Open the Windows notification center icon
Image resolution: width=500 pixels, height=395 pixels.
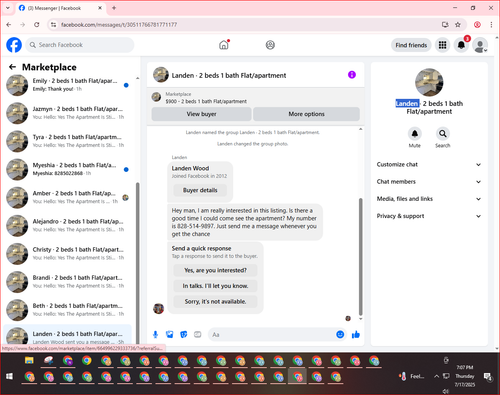click(x=488, y=377)
